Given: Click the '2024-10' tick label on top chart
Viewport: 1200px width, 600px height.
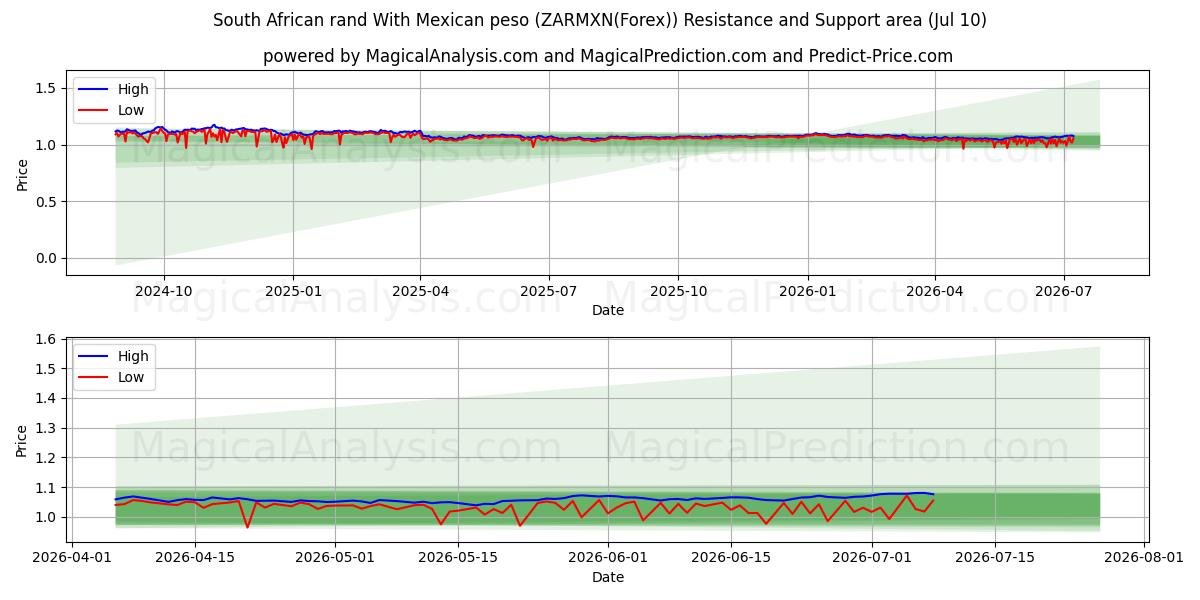Looking at the screenshot, I should coord(163,291).
